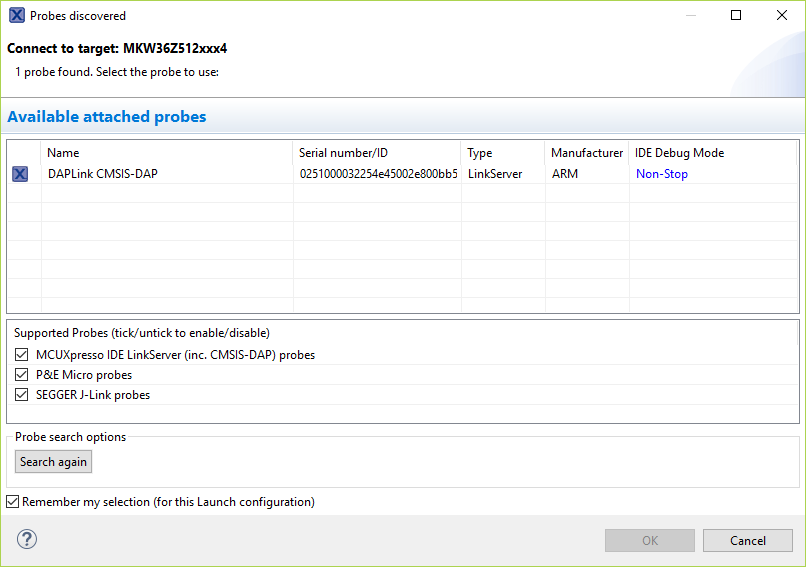Open the Non-Stop debug mode selector
This screenshot has height=567, width=806.
pyautogui.click(x=662, y=174)
